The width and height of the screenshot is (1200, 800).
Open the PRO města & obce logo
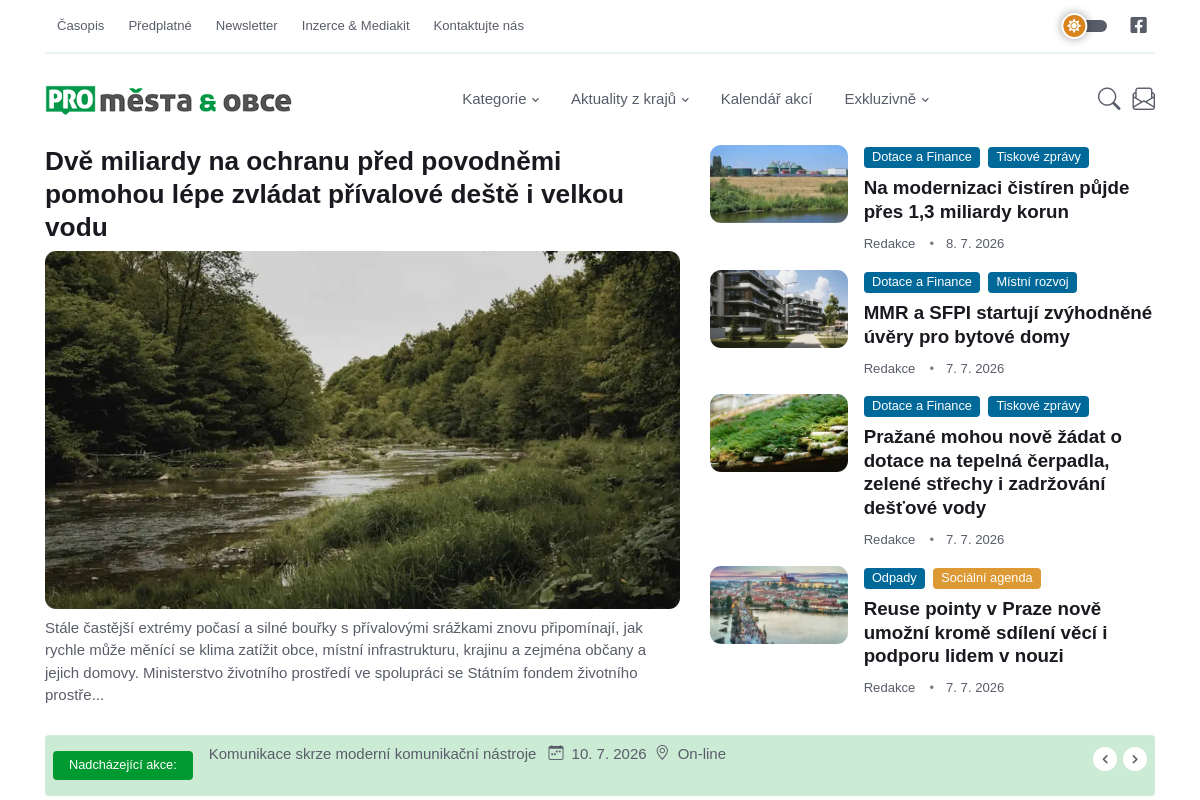tap(168, 100)
